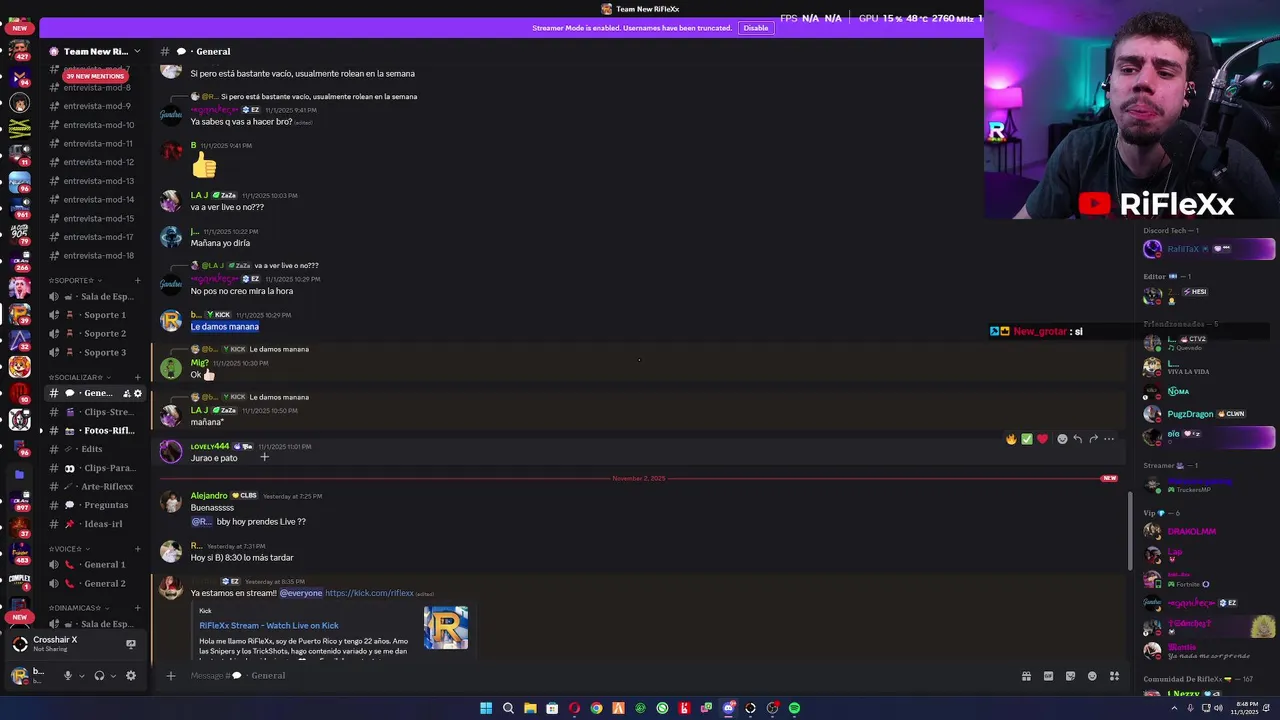
Task: Click @everyone mention in stream announcement
Action: click(301, 593)
